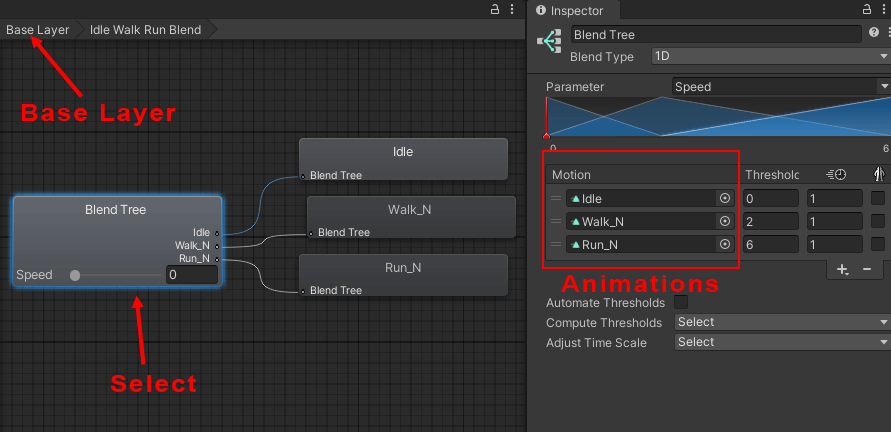This screenshot has width=891, height=432.
Task: Click the add motion plus button
Action: click(842, 269)
